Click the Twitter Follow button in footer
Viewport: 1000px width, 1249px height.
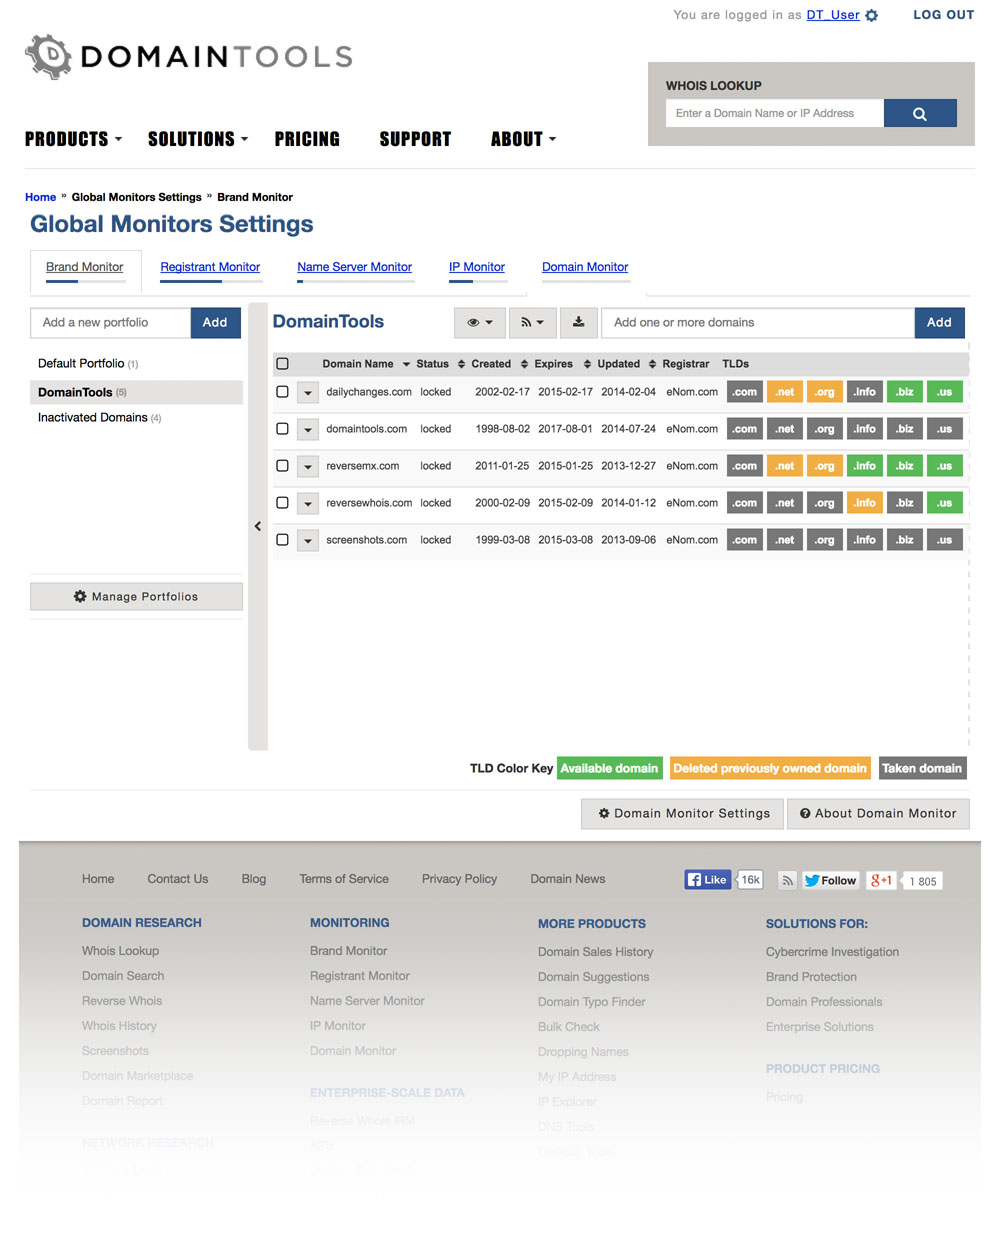click(x=830, y=880)
